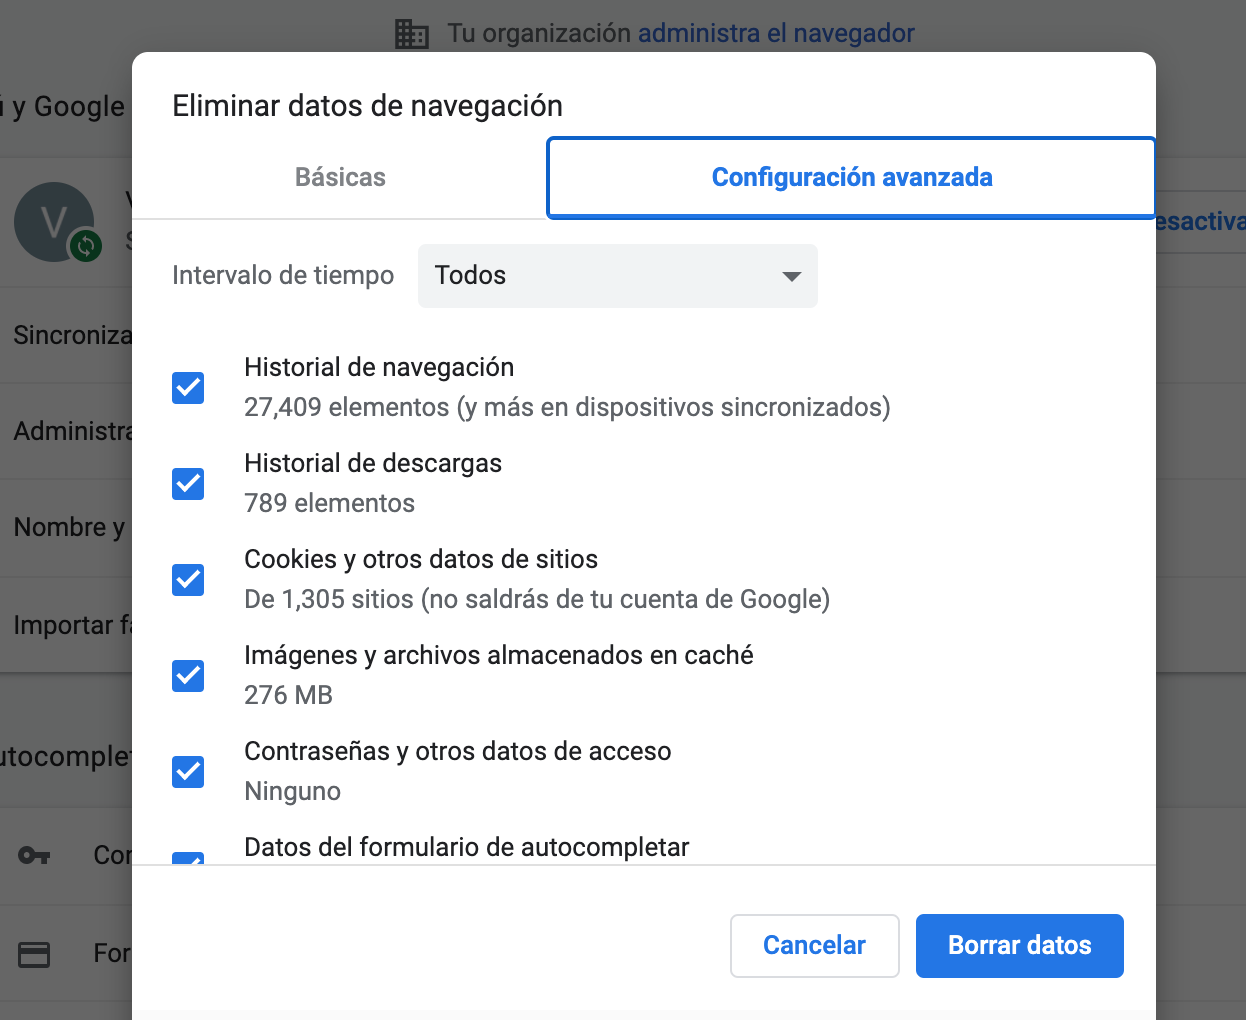1246x1020 pixels.
Task: Click the organization building icon
Action: (411, 34)
